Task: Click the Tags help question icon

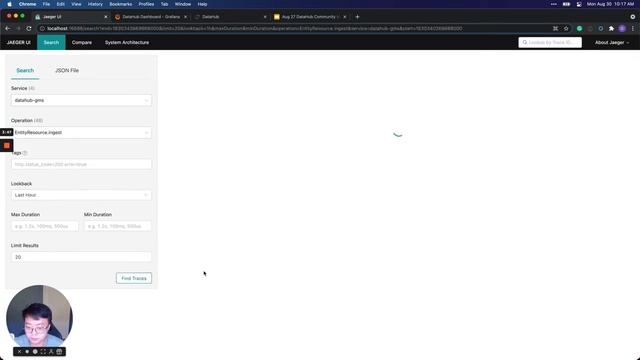Action: tap(25, 153)
